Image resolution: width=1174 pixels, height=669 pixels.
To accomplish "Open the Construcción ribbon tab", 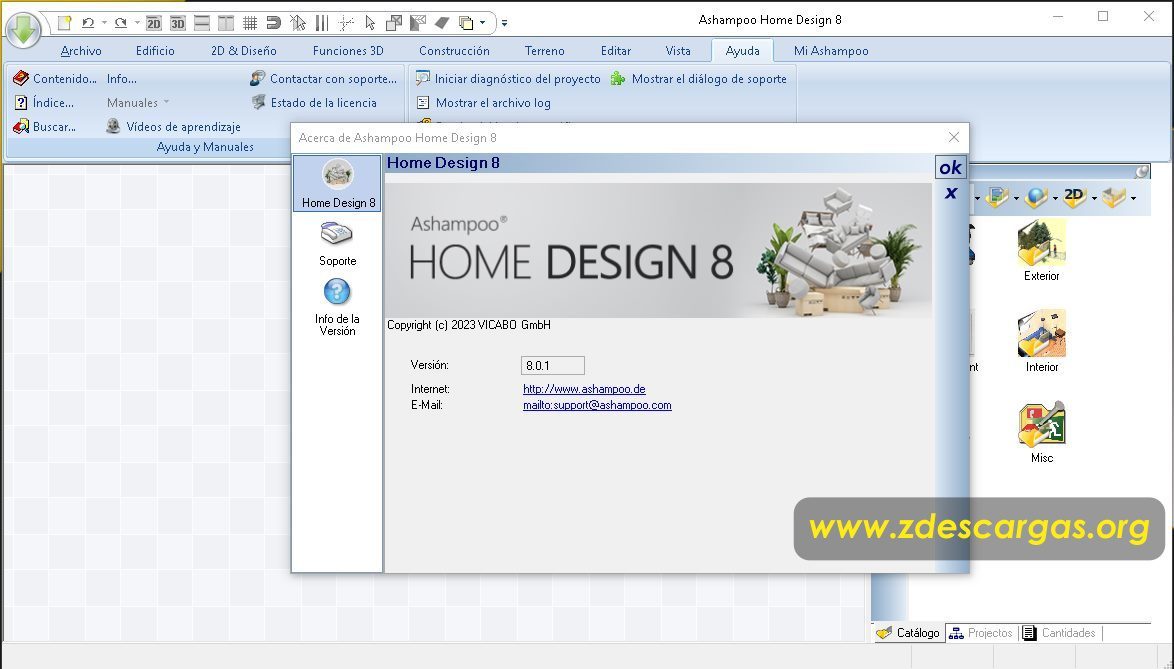I will (x=454, y=51).
